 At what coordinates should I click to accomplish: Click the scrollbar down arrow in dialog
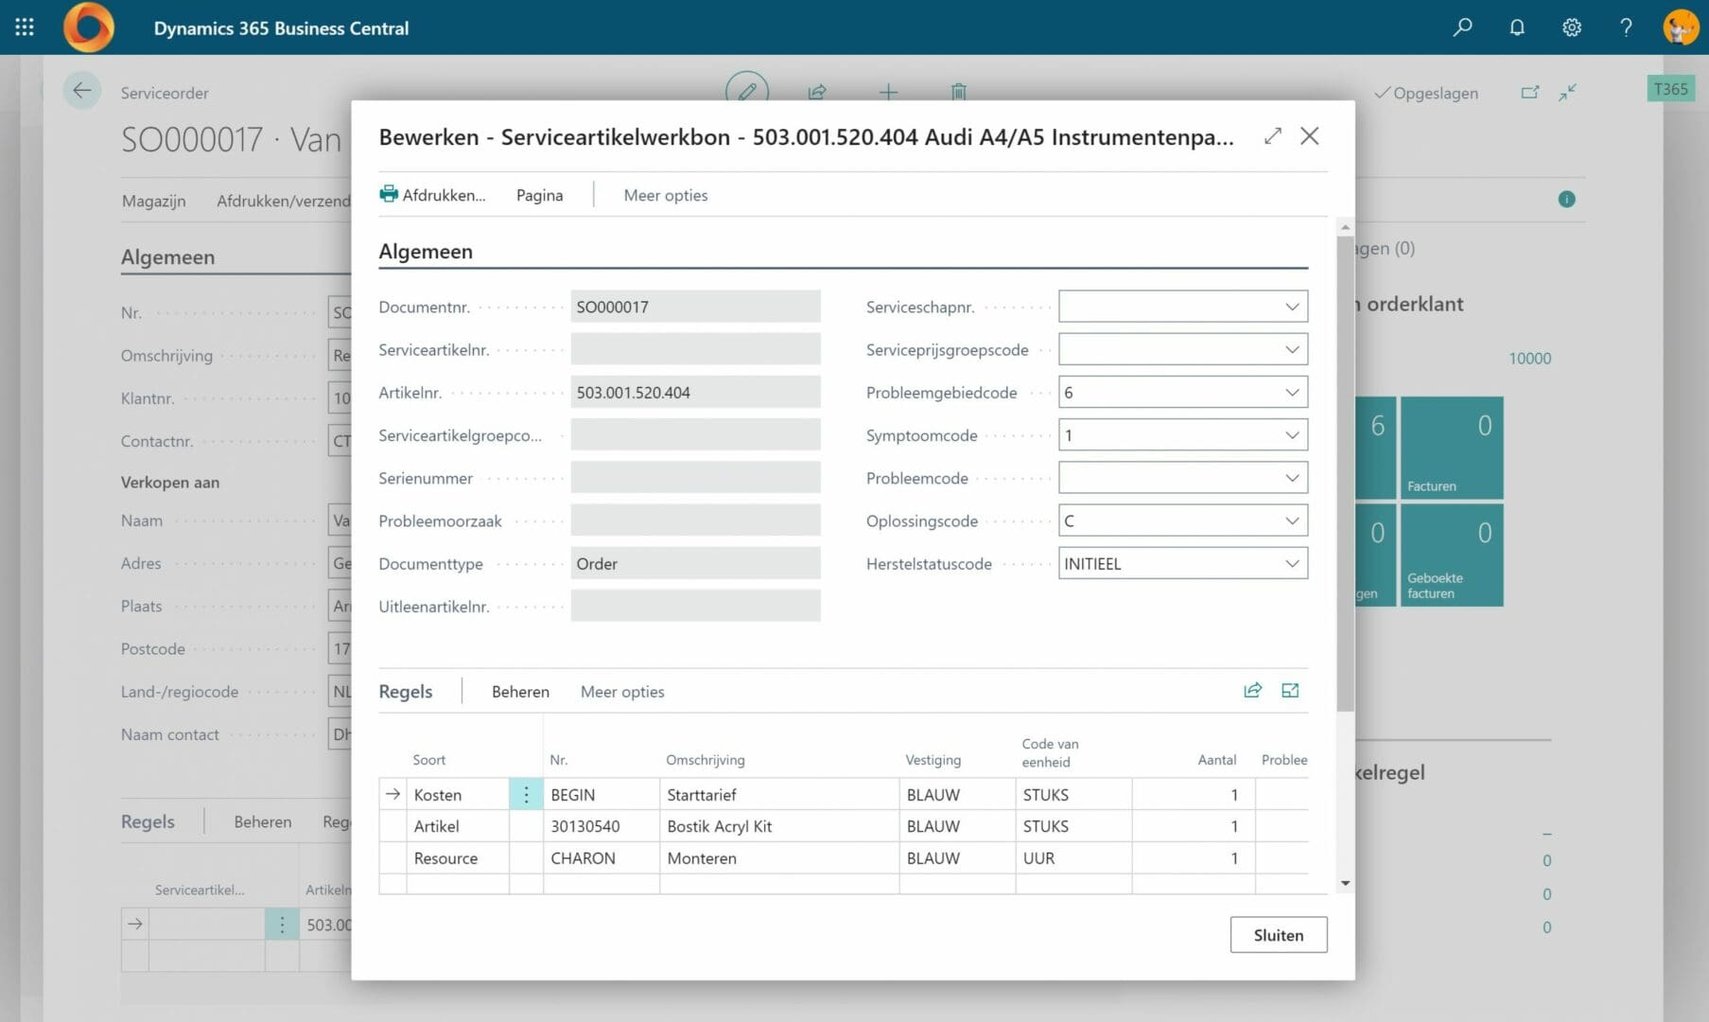(x=1345, y=883)
